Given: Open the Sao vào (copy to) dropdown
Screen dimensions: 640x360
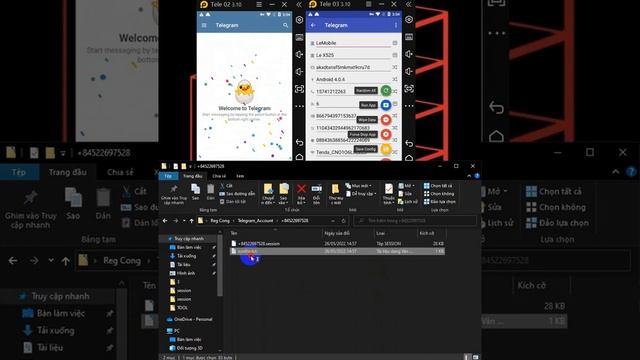Looking at the screenshot, I should 284,193.
